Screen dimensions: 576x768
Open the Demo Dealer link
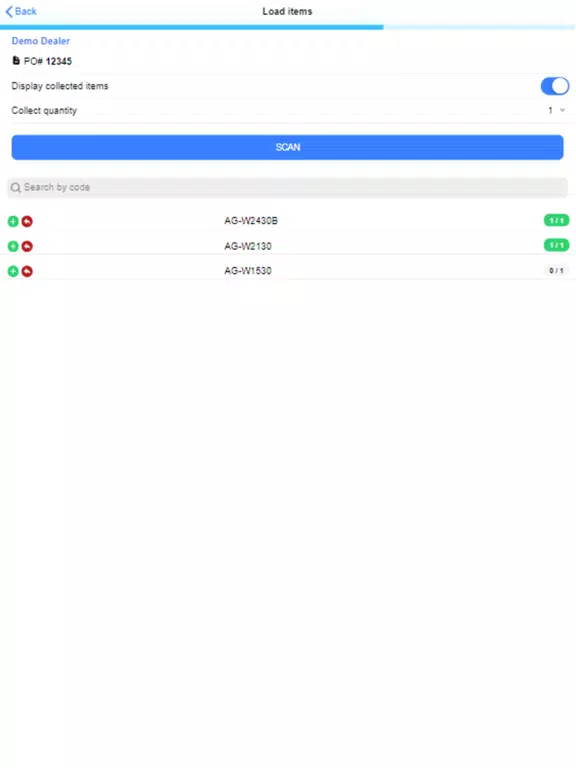(41, 41)
